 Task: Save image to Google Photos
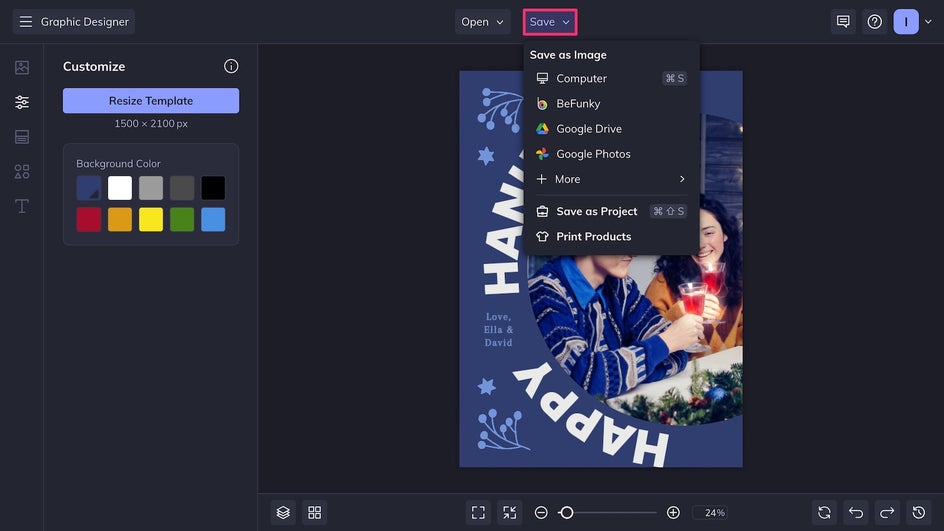[611, 154]
